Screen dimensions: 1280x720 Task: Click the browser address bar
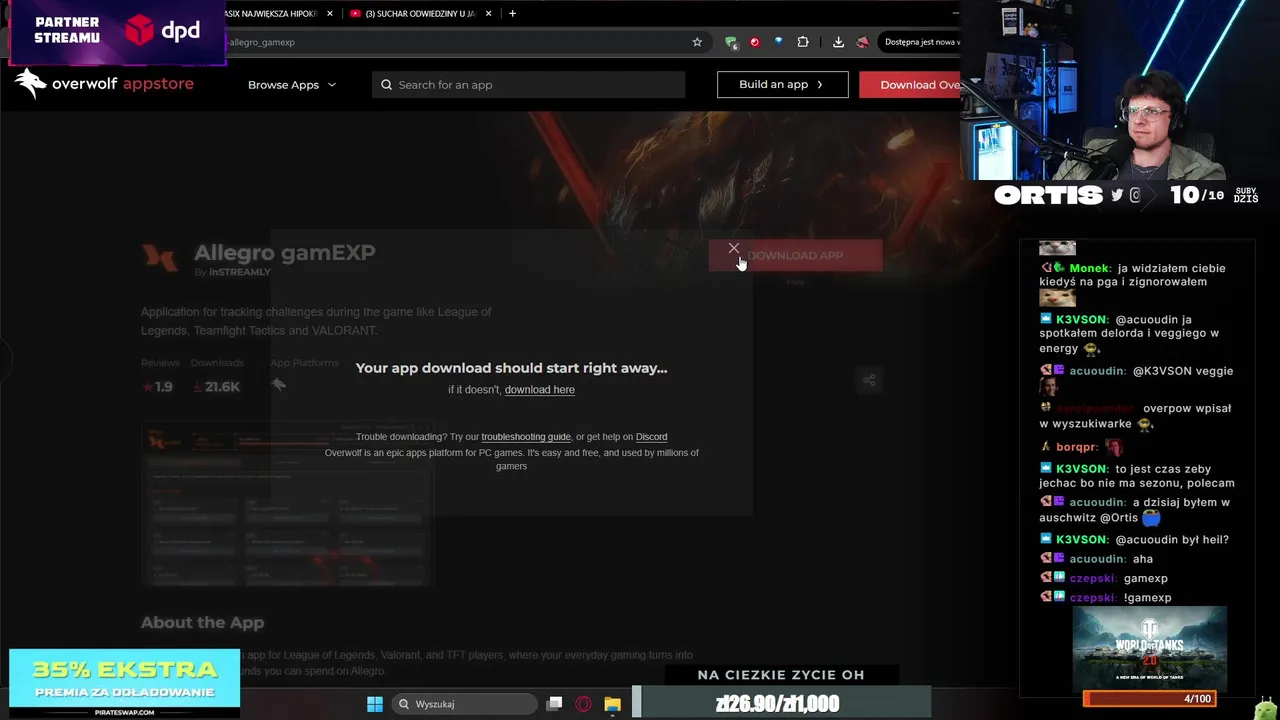455,42
